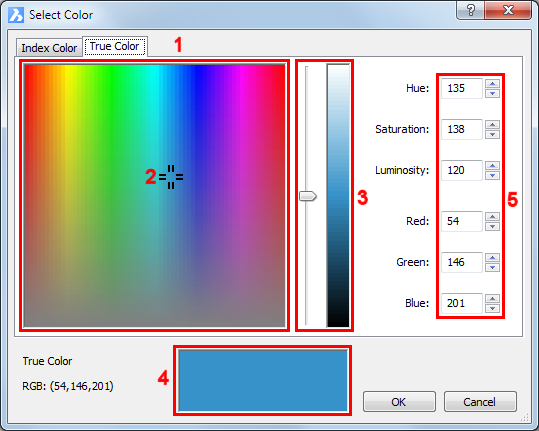Decrease the Hue value with down arrow

point(492,93)
